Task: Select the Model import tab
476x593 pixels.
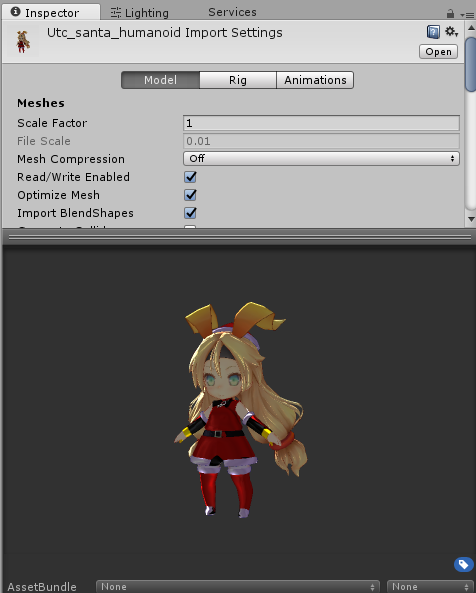Action: click(x=160, y=80)
